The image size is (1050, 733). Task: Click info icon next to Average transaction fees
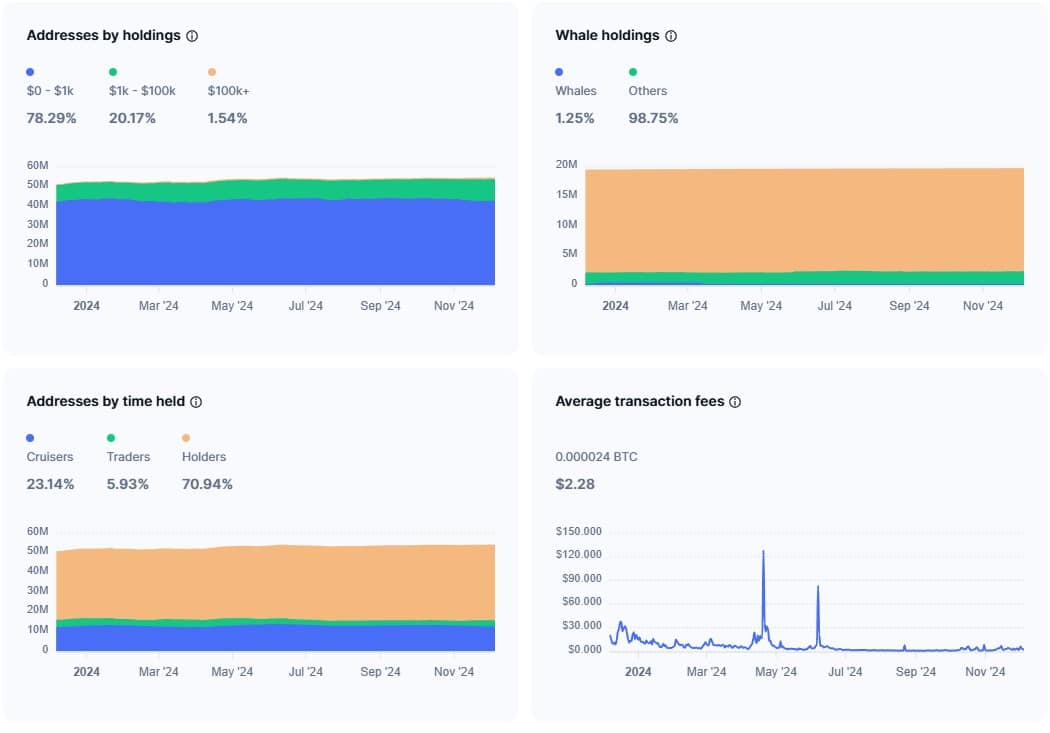coord(735,402)
